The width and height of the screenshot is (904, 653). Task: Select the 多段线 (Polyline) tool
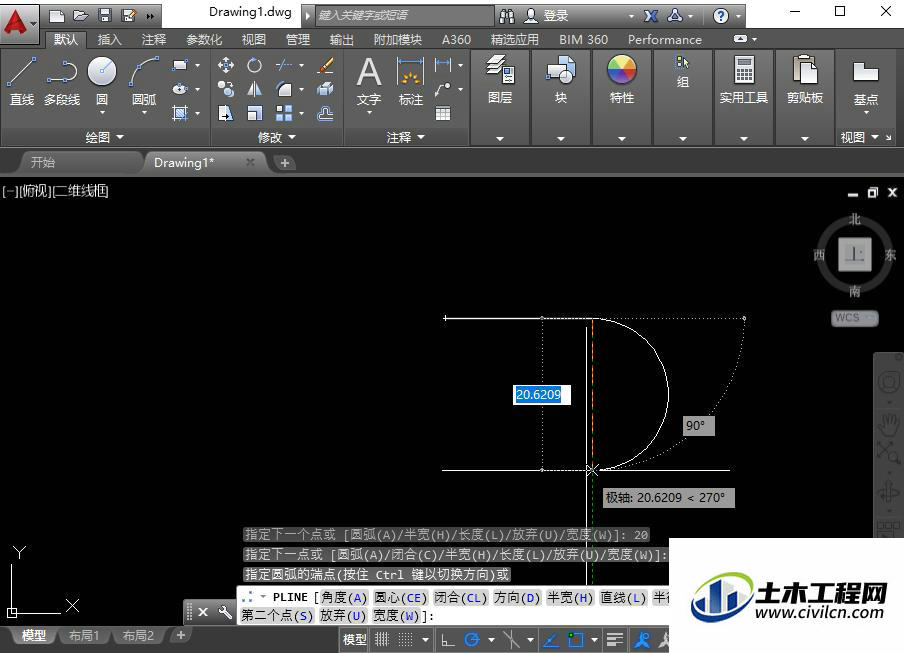tap(62, 81)
